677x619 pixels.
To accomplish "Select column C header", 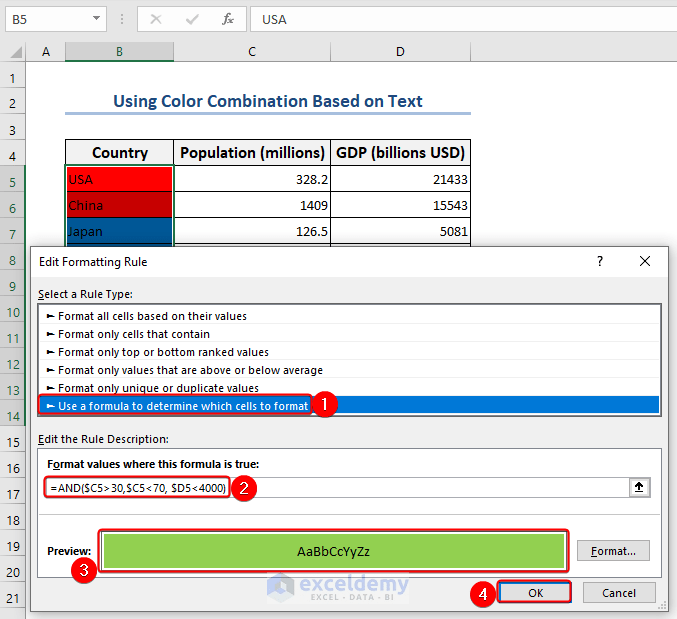I will click(252, 52).
